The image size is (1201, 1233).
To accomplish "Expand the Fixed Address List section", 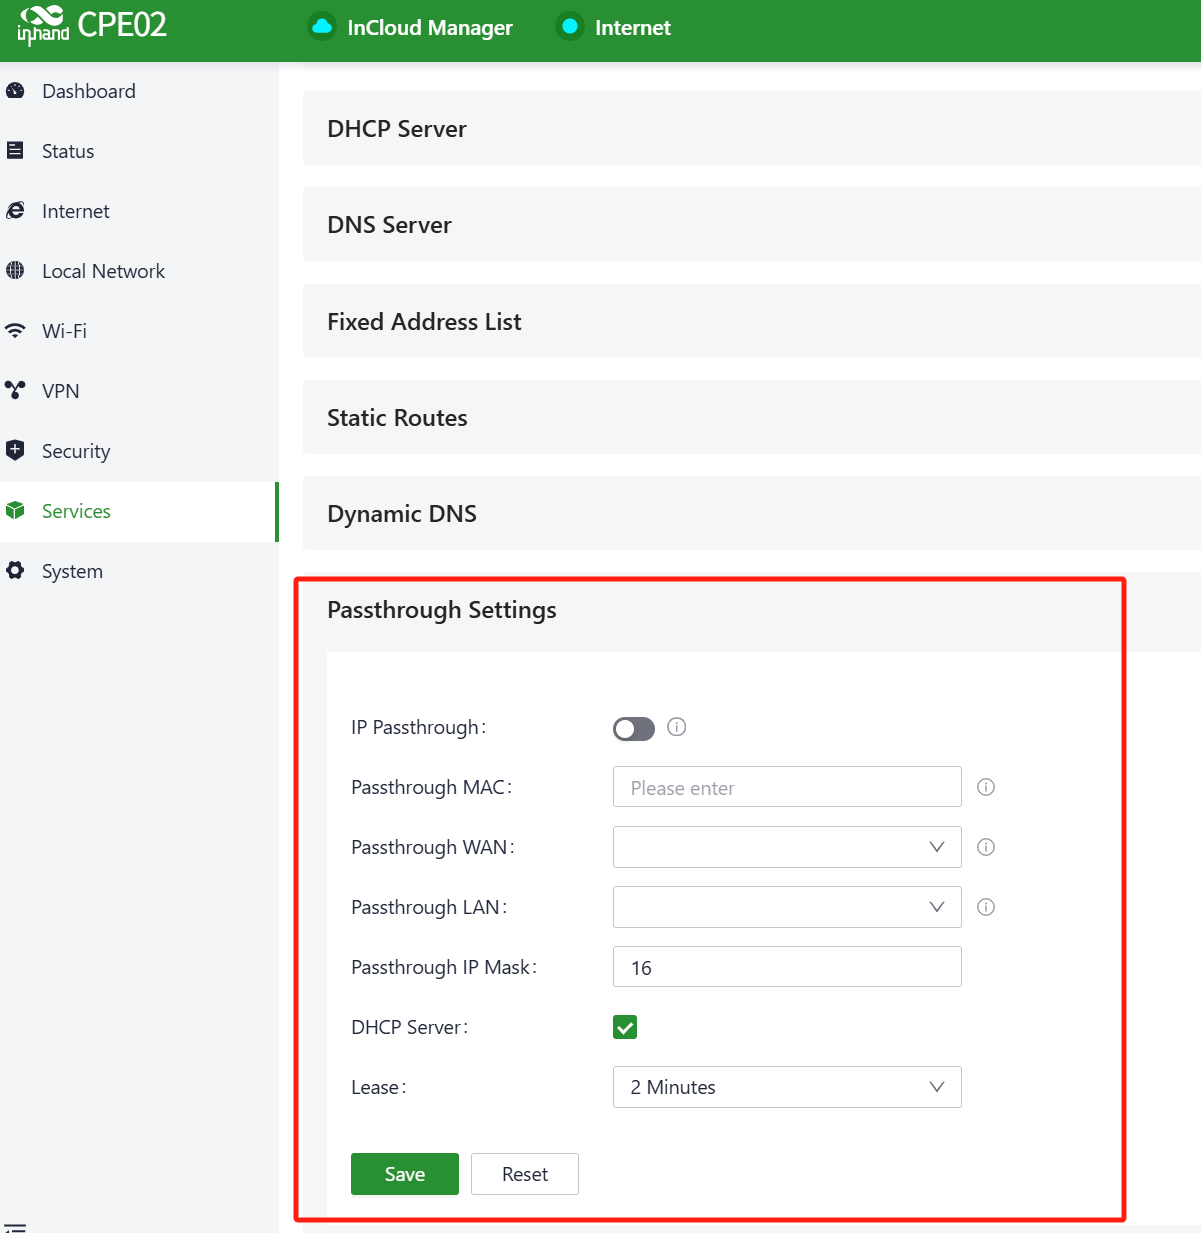I will [424, 322].
